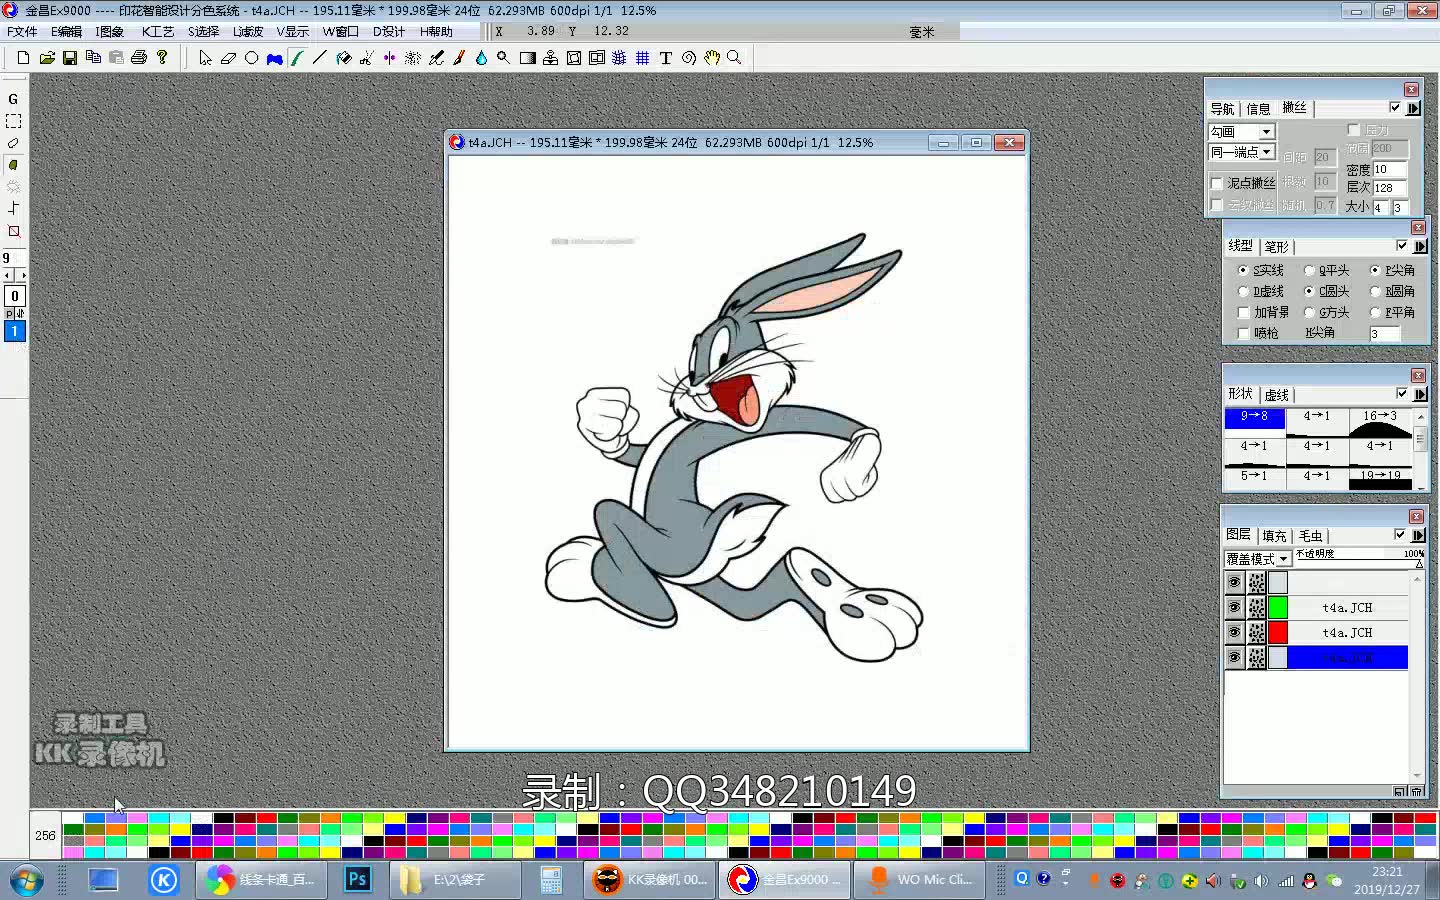Open the I图象 menu

point(109,32)
